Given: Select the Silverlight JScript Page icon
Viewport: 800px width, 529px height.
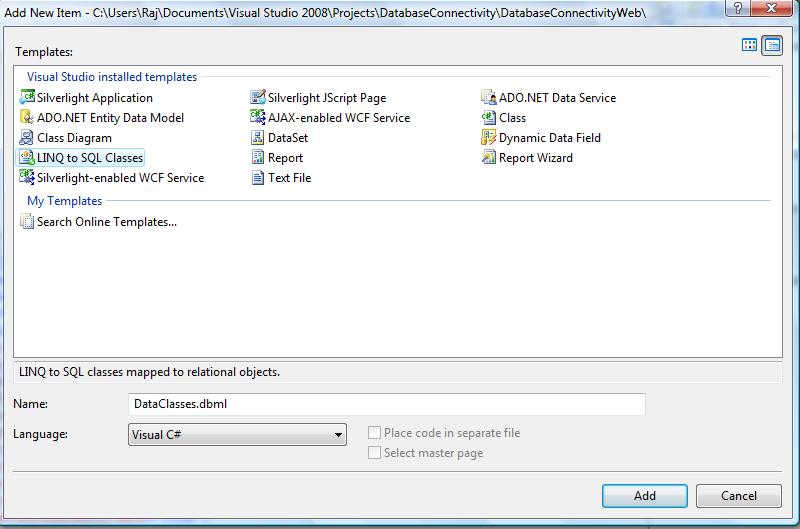Looking at the screenshot, I should click(x=258, y=97).
